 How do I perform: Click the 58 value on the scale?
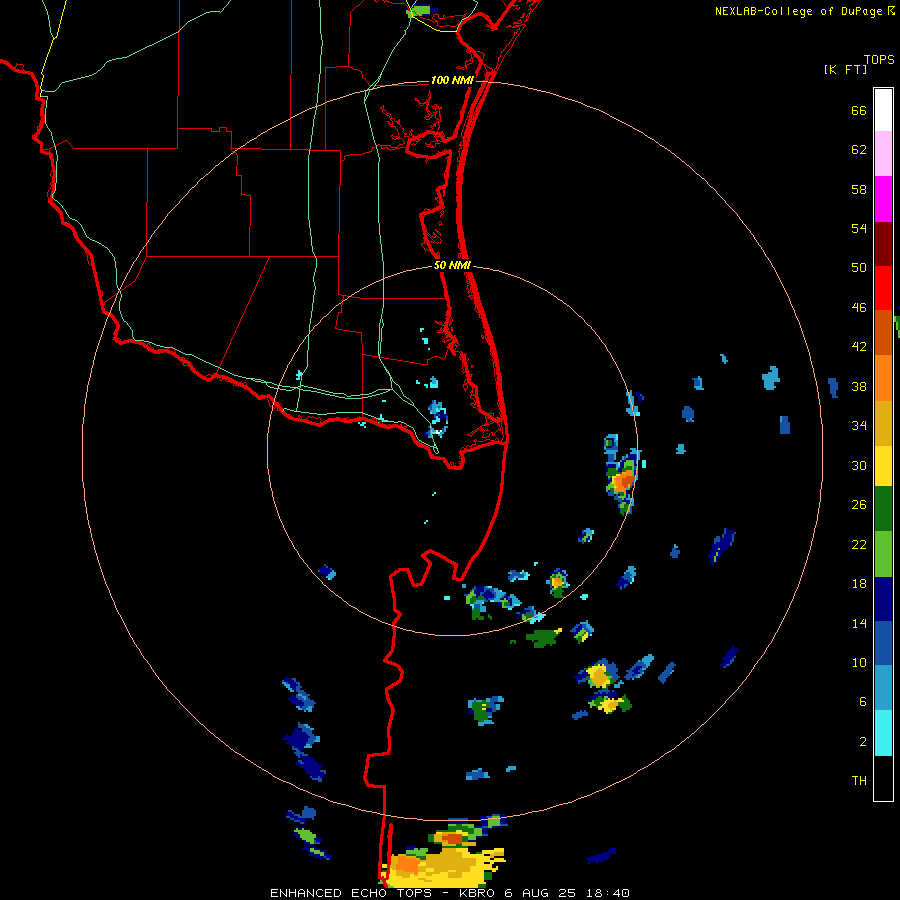click(x=859, y=189)
